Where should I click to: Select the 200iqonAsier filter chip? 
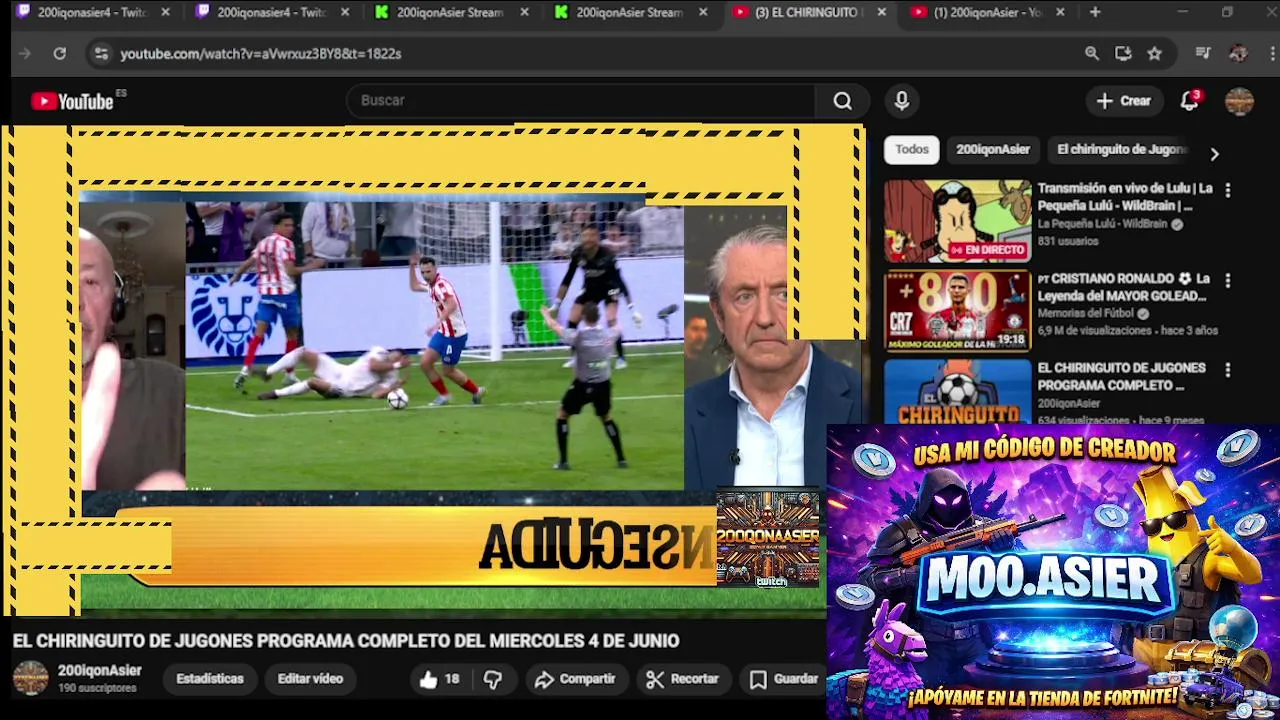coord(993,150)
